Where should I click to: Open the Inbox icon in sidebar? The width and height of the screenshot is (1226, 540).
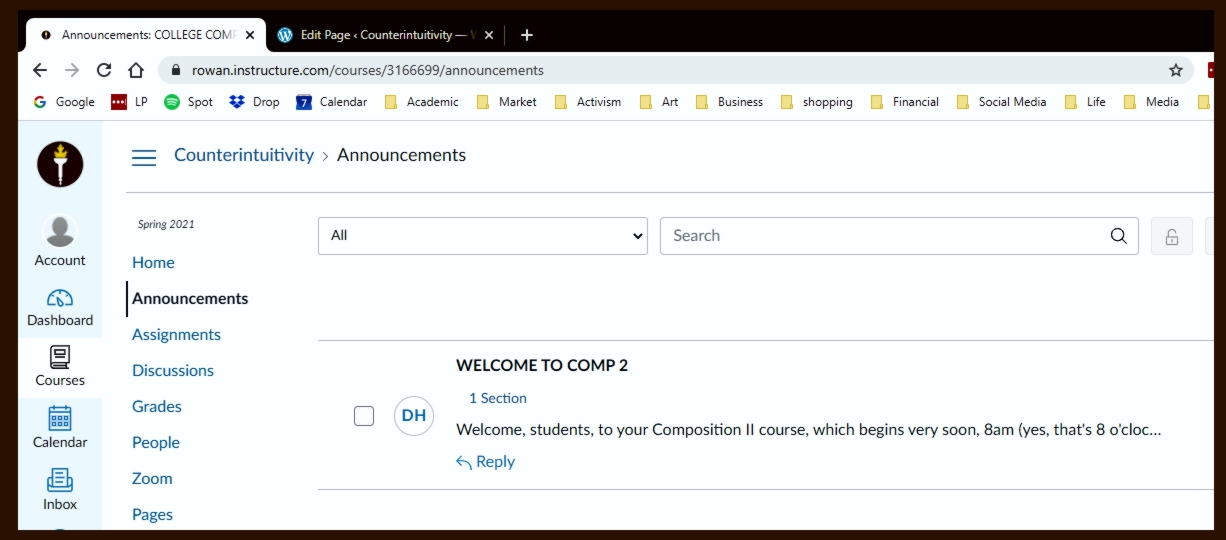point(60,481)
